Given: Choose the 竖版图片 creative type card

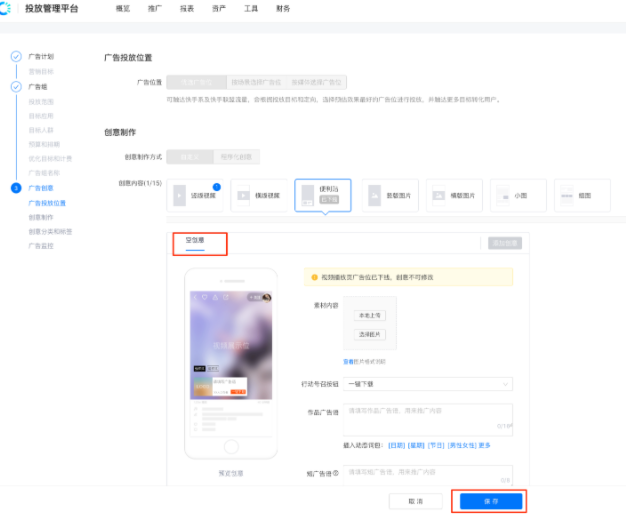Looking at the screenshot, I should [x=390, y=196].
